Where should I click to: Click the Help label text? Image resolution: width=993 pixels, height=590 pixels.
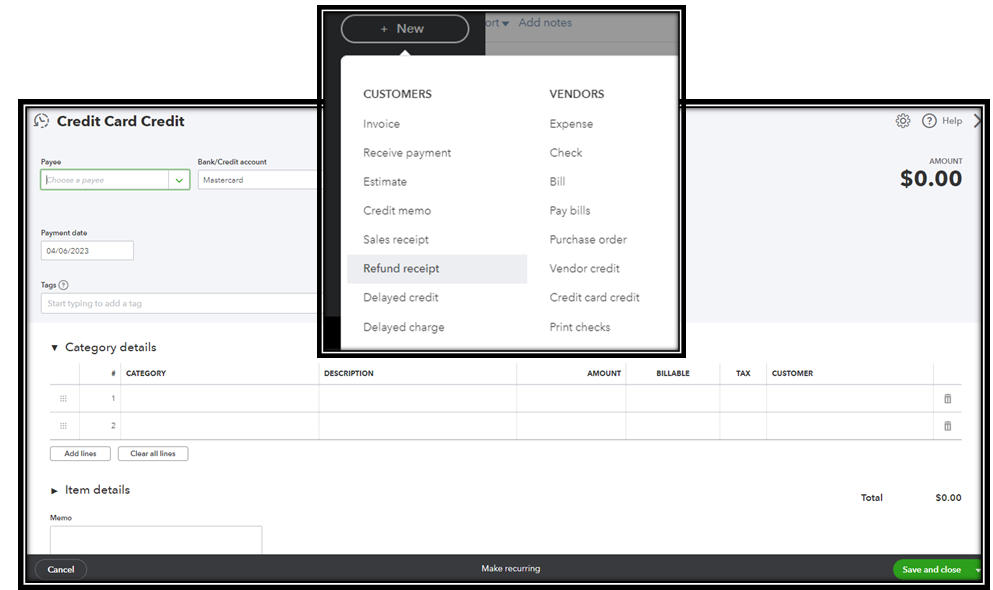coord(952,121)
